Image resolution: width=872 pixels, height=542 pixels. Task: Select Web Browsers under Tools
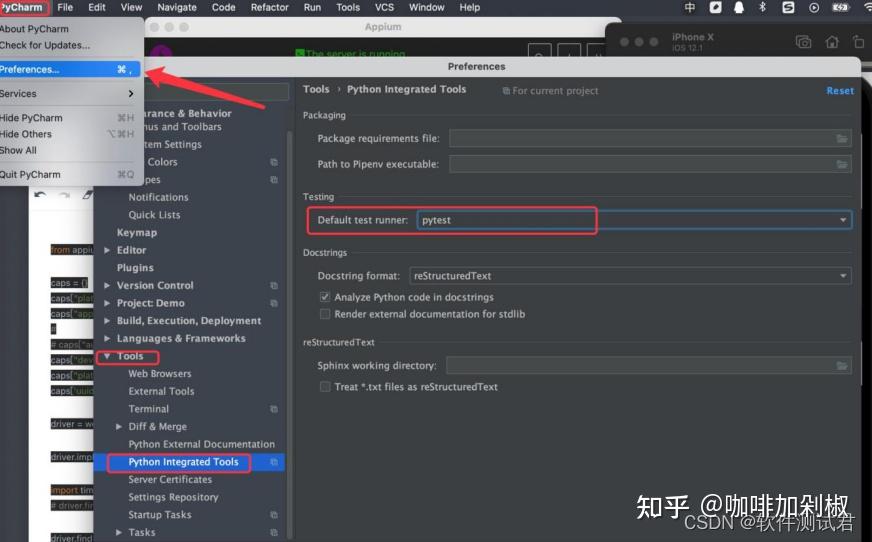point(160,374)
